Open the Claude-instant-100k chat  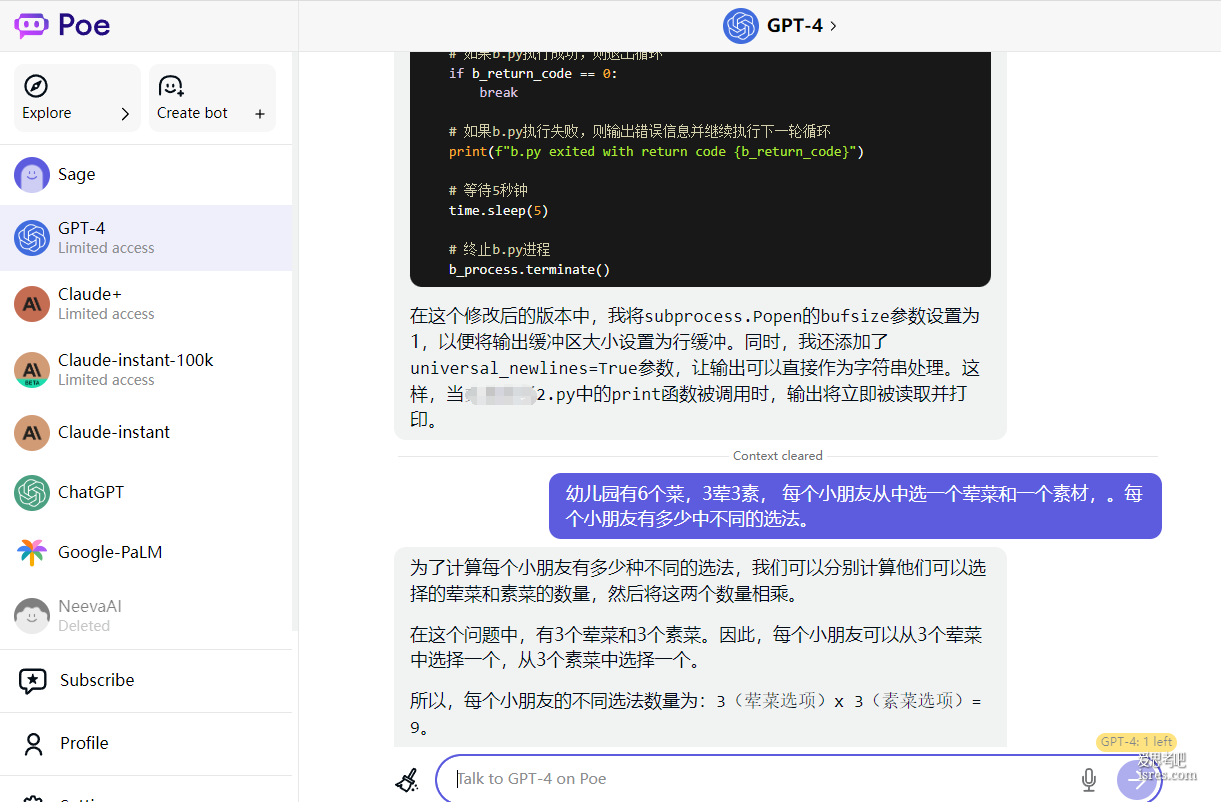click(x=146, y=370)
